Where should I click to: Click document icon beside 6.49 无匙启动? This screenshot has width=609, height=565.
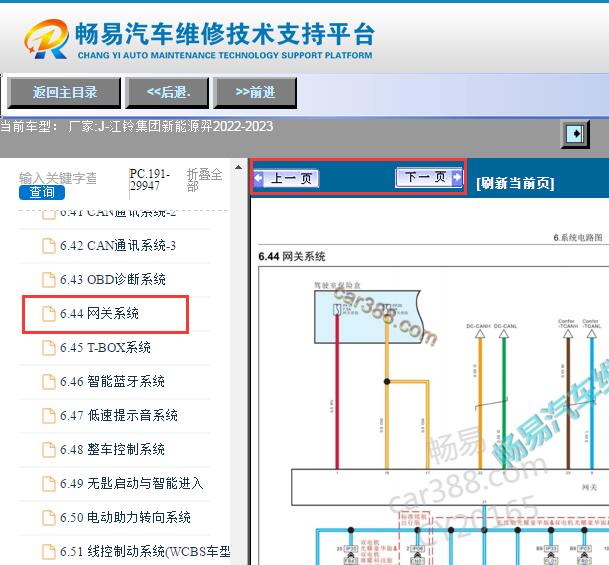point(49,483)
